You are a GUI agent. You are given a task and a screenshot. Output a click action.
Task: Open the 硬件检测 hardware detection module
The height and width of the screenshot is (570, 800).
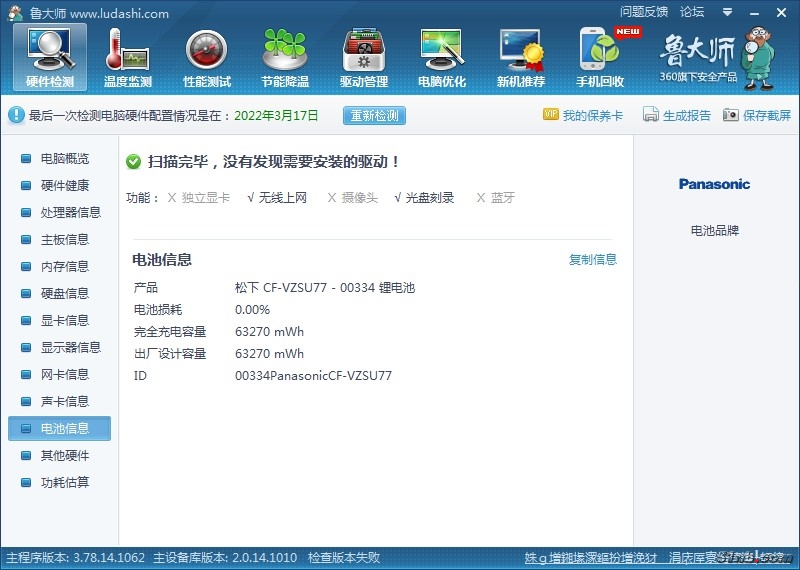pos(50,58)
